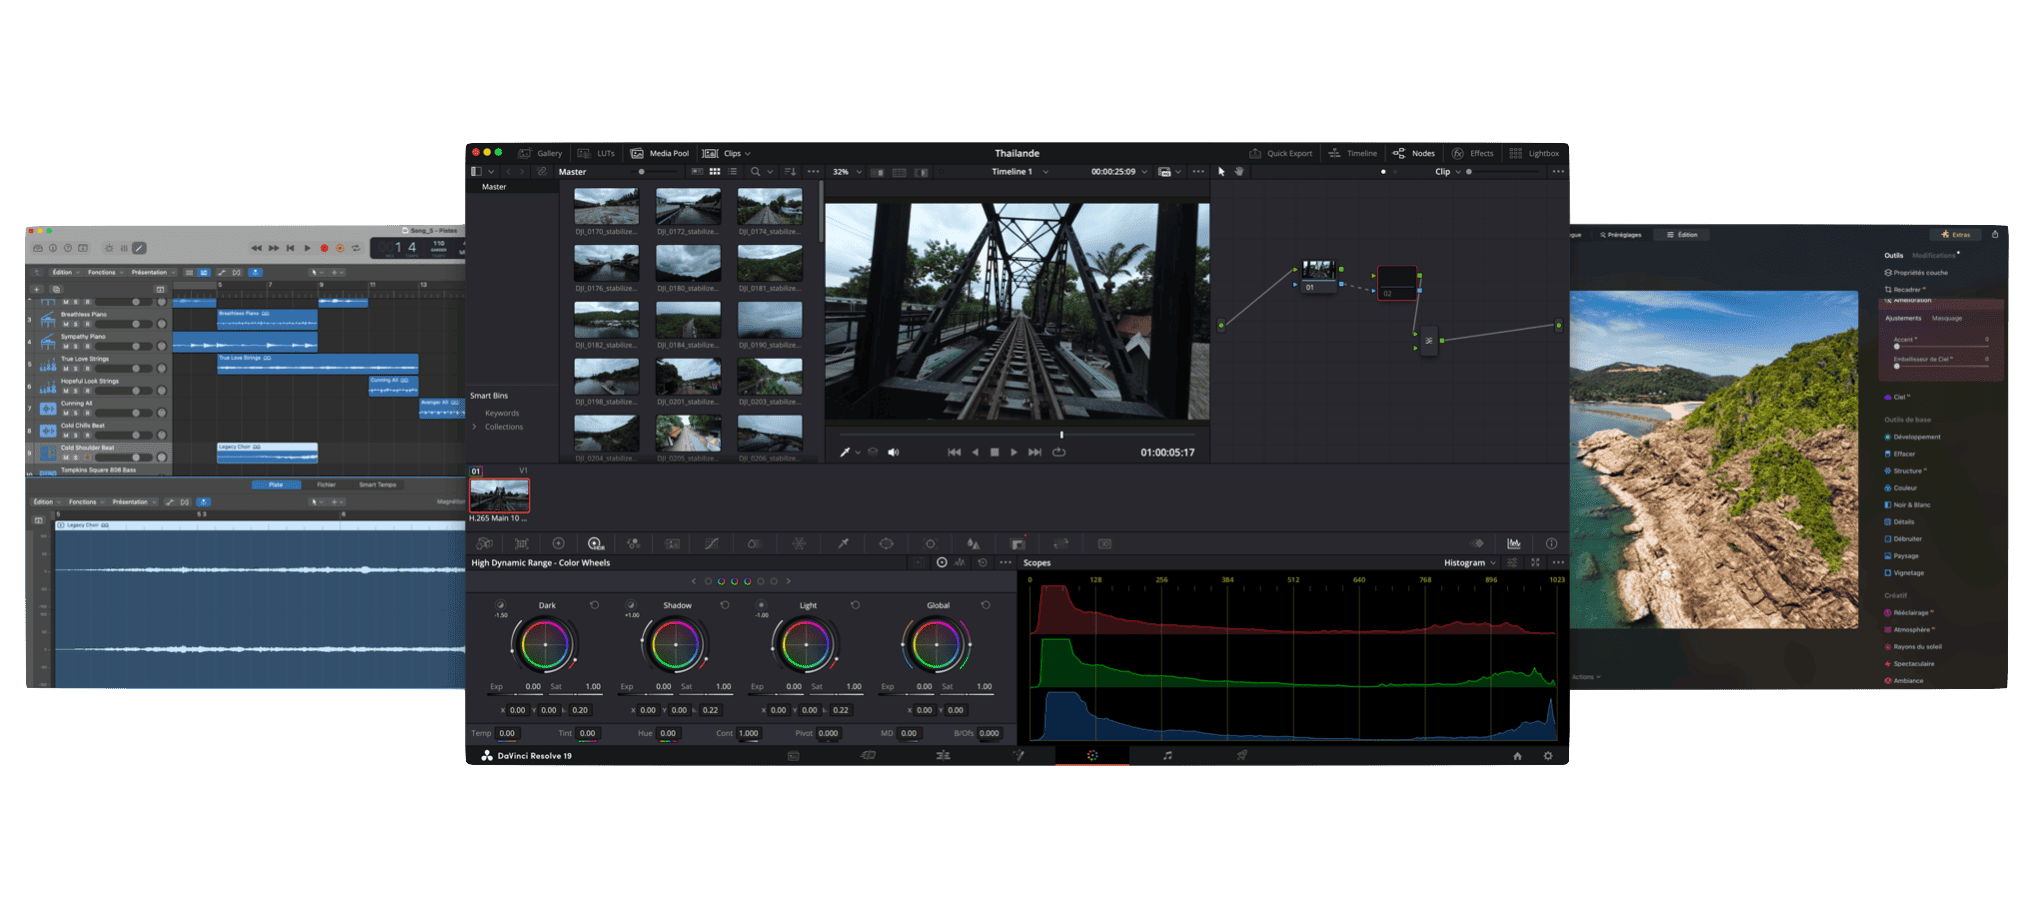Reset the Dark color wheel
The image size is (2026, 916).
pos(594,605)
